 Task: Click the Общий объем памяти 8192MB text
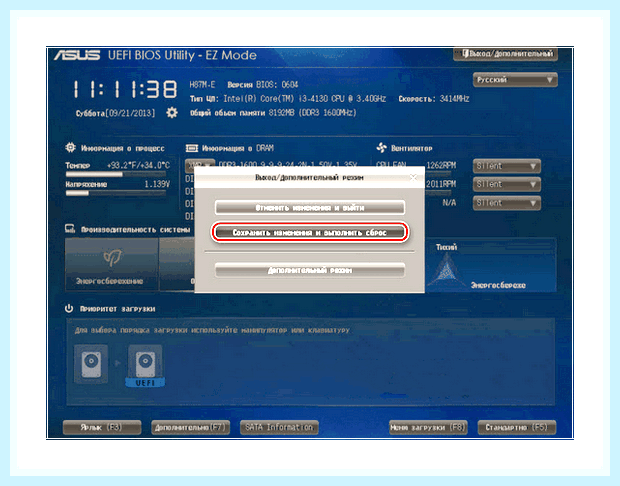click(x=273, y=113)
